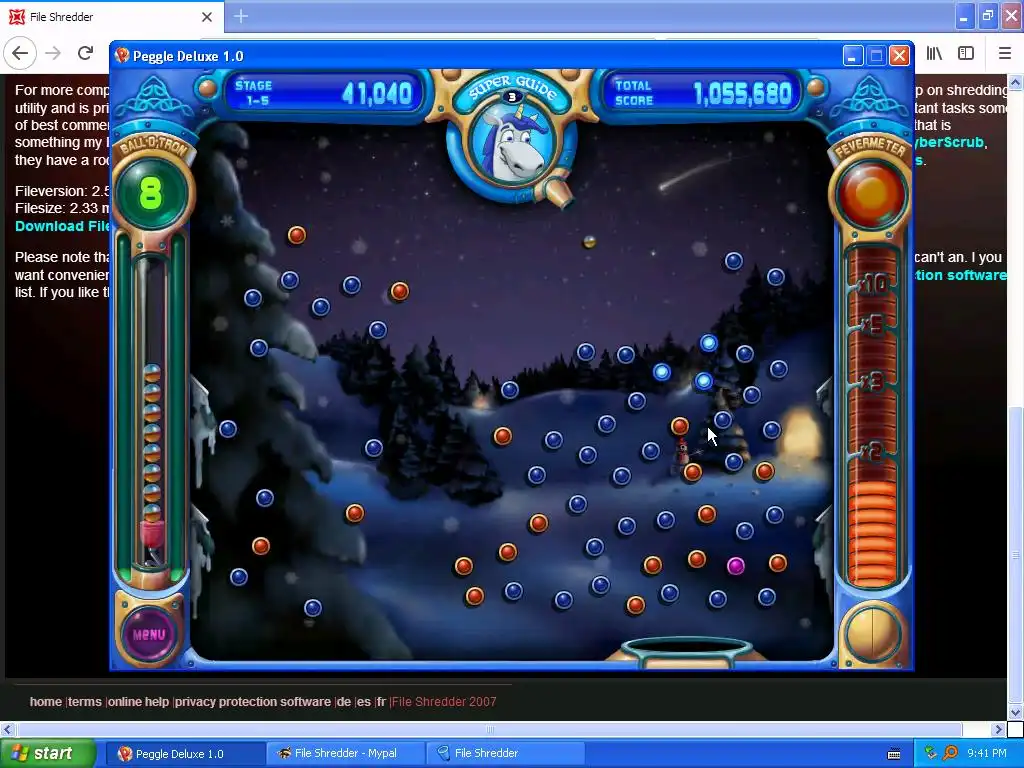1024x768 pixels.
Task: Click the golden dial below the Fevermeter
Action: pyautogui.click(x=872, y=633)
